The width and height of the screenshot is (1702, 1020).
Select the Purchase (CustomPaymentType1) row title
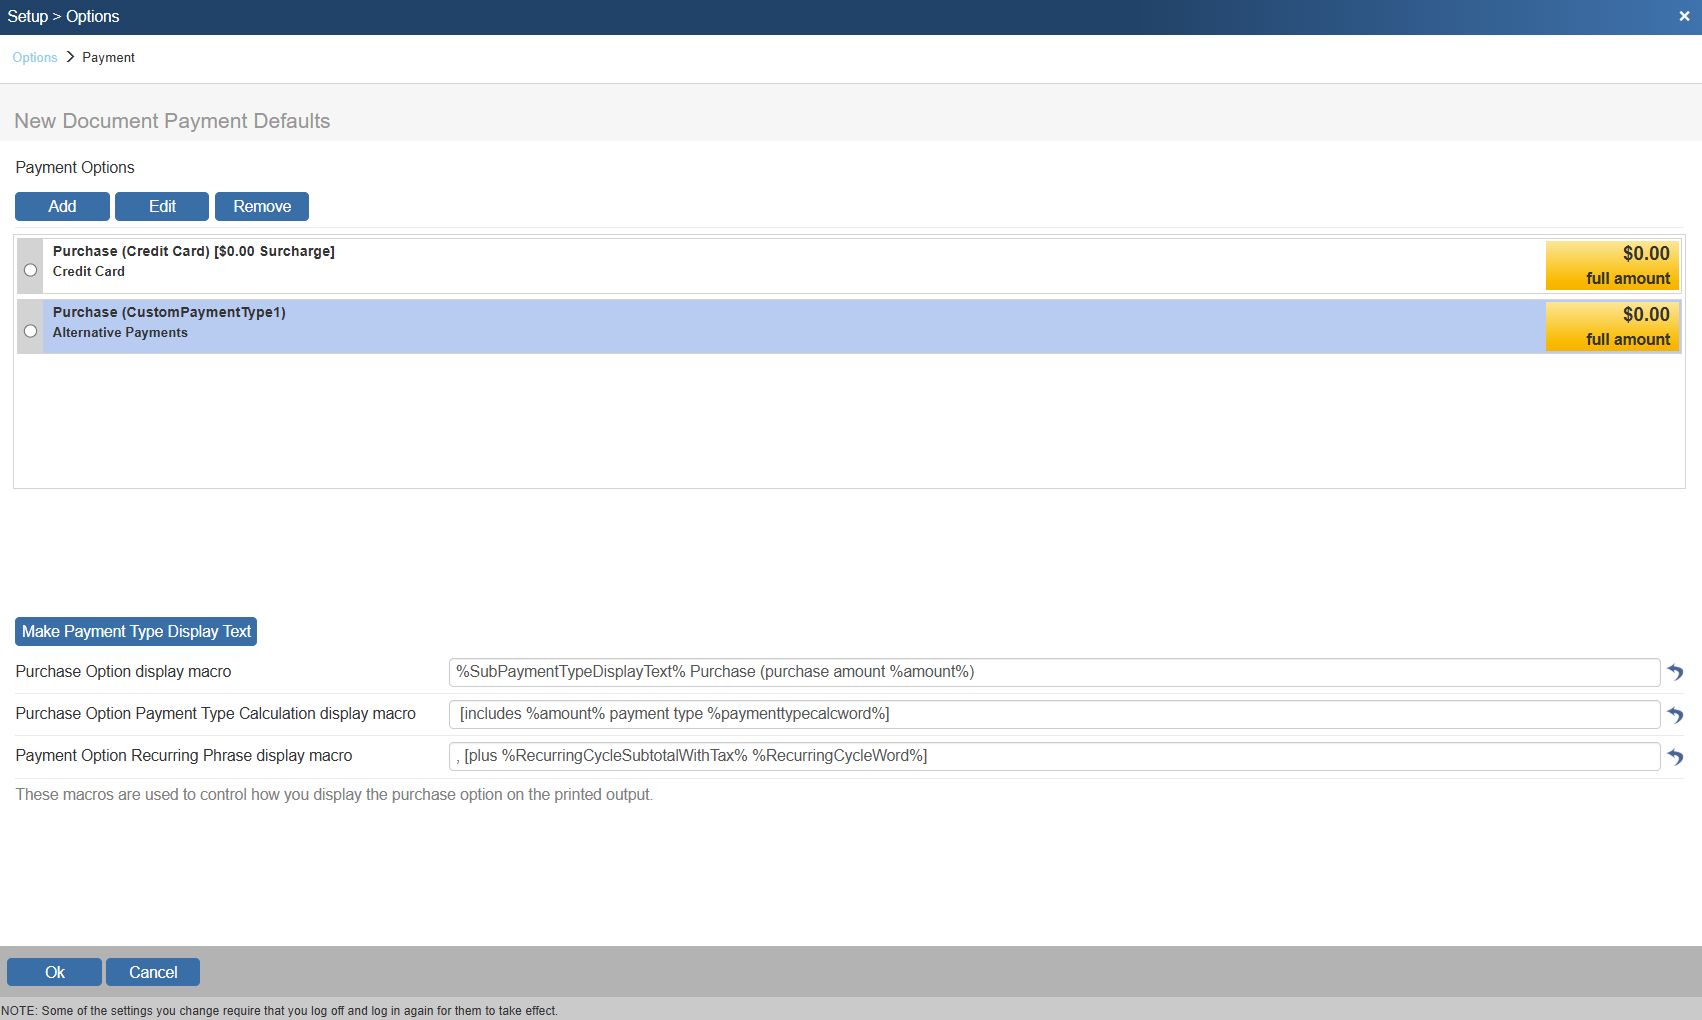(169, 313)
